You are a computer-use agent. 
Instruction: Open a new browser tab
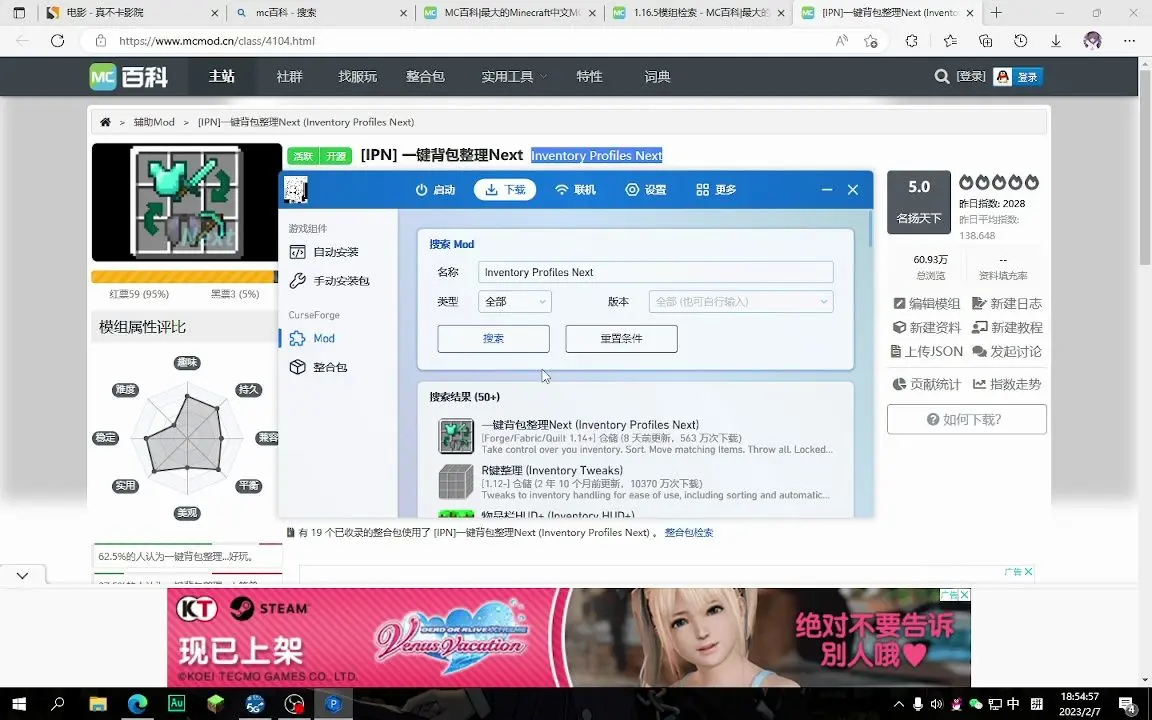996,12
